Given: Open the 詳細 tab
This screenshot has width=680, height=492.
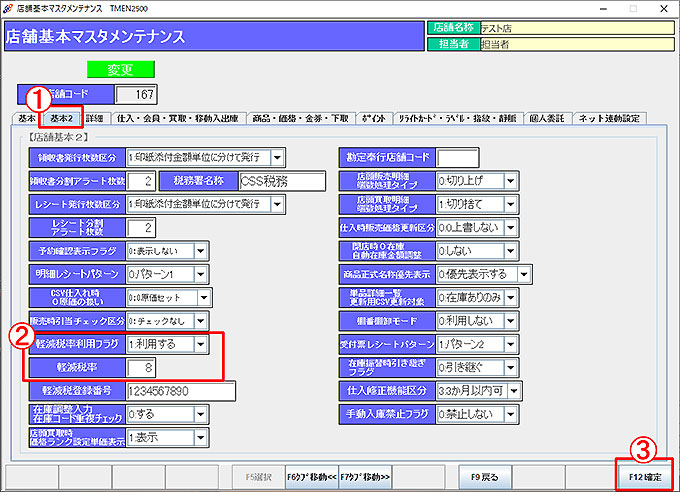Looking at the screenshot, I should (x=94, y=118).
